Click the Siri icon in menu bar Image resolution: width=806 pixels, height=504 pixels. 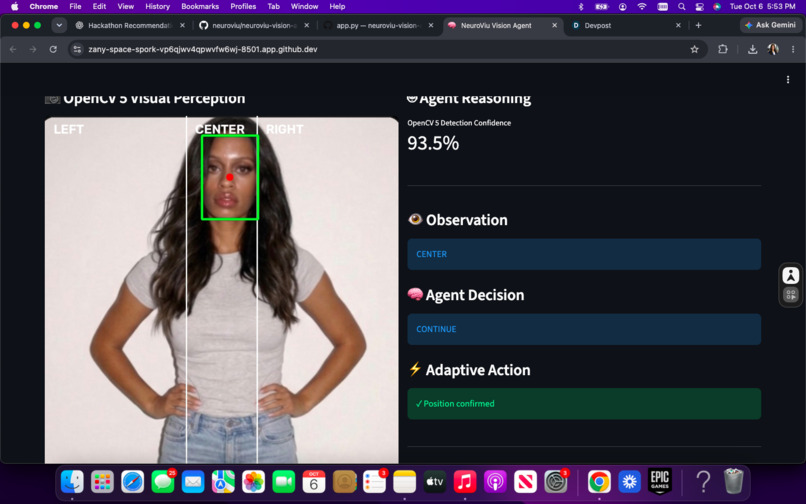(x=717, y=6)
